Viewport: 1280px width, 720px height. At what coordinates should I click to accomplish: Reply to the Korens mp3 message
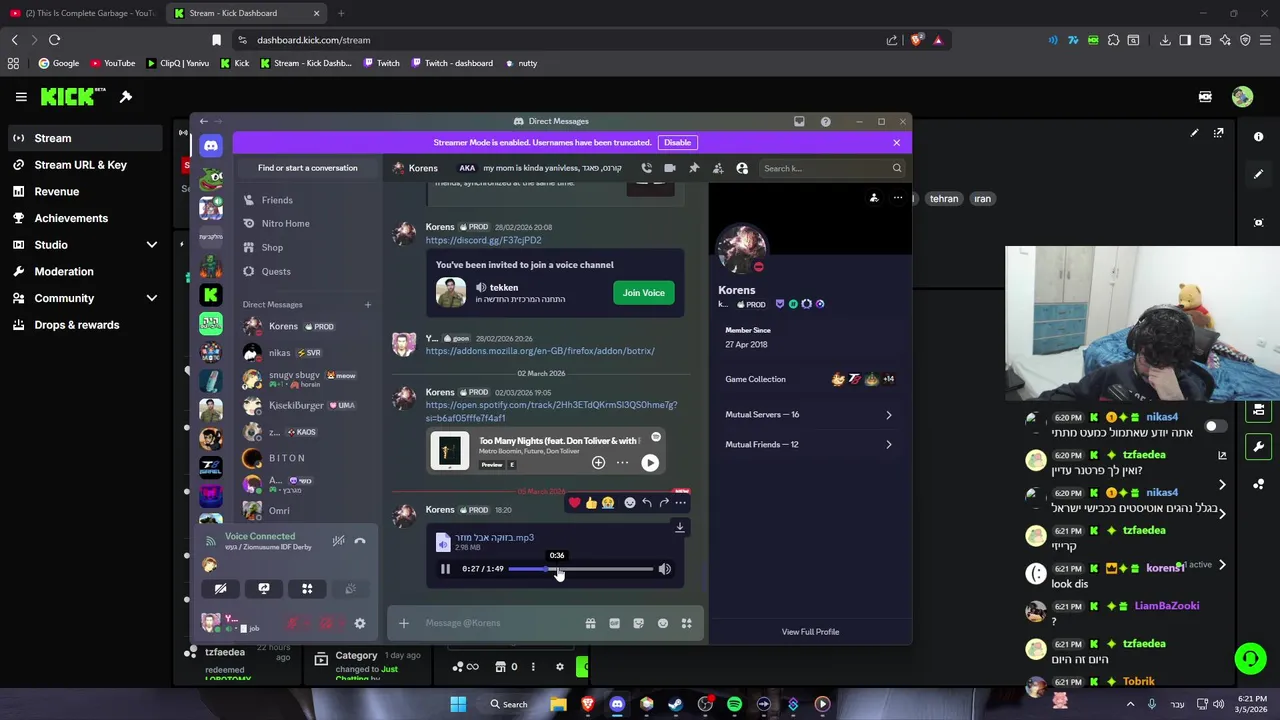tap(647, 502)
